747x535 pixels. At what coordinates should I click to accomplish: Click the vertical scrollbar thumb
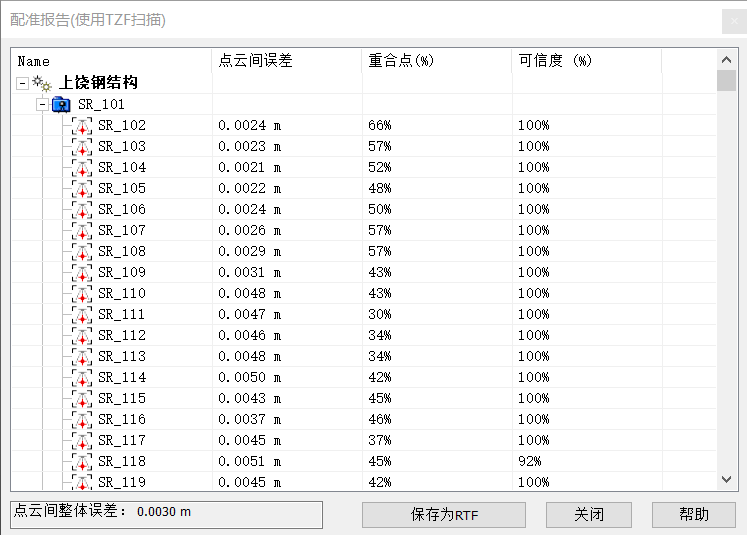[x=726, y=80]
